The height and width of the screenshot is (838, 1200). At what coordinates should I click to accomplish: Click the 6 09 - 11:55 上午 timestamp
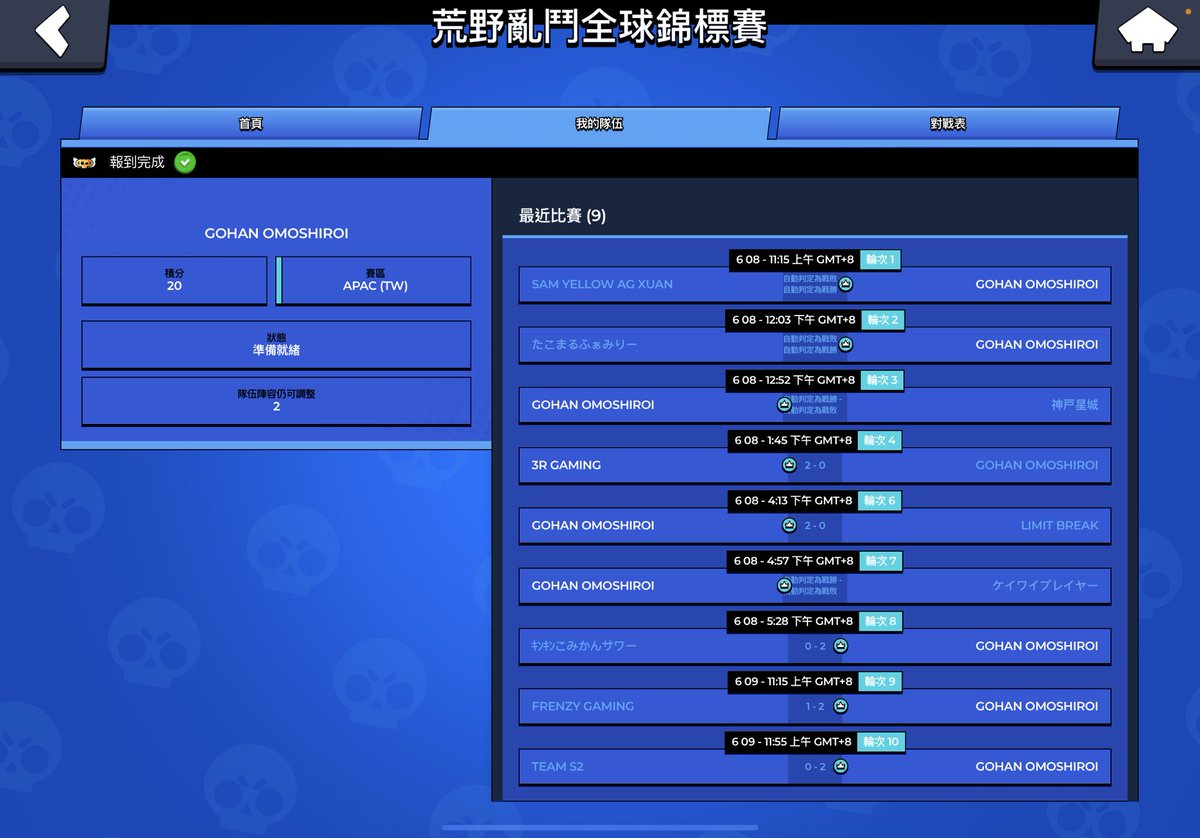792,741
